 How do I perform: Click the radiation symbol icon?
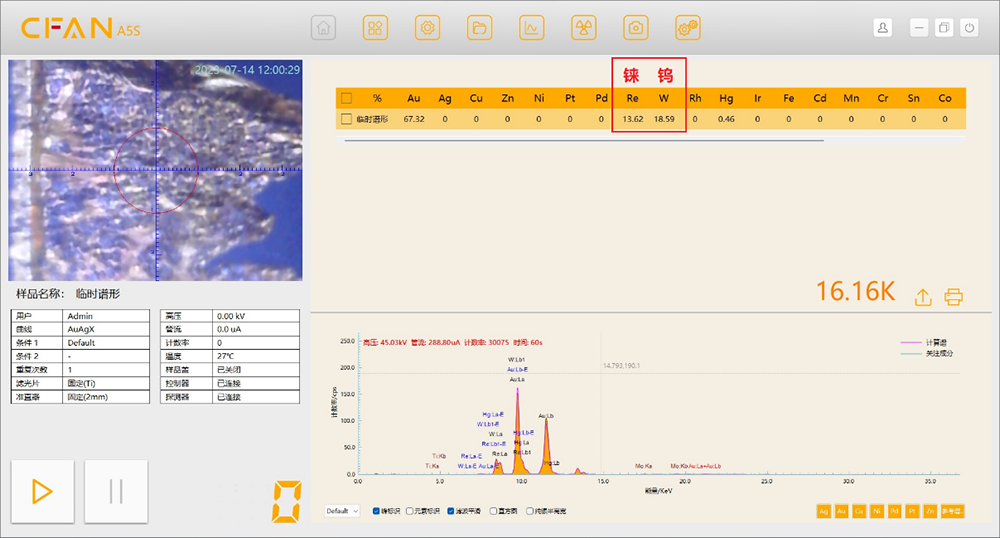tap(583, 28)
